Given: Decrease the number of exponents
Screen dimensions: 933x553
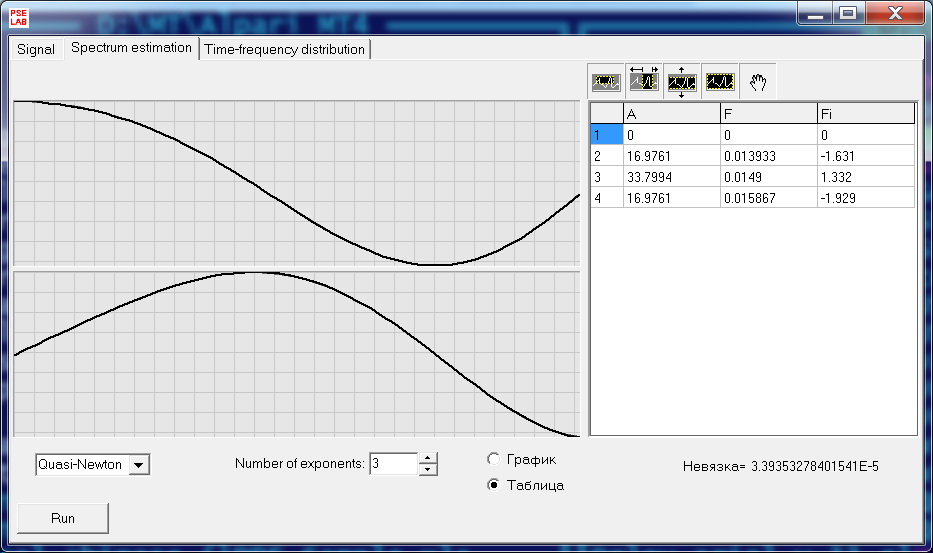Looking at the screenshot, I should click(428, 469).
